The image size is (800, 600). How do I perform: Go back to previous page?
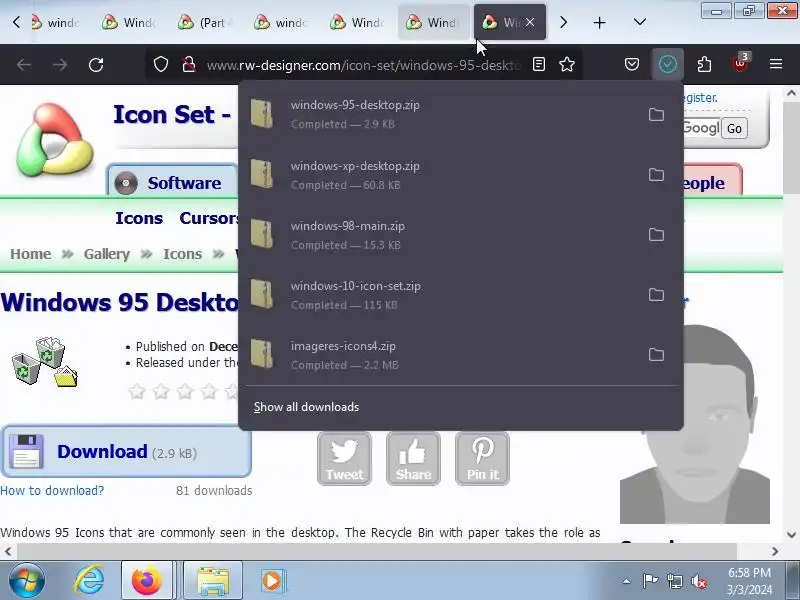click(24, 65)
